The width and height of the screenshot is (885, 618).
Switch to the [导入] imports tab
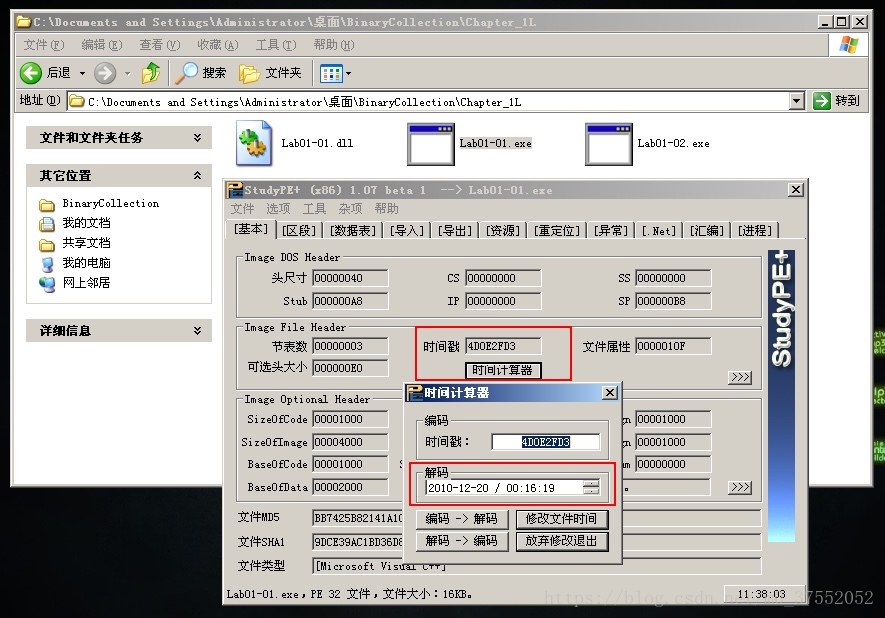(406, 231)
